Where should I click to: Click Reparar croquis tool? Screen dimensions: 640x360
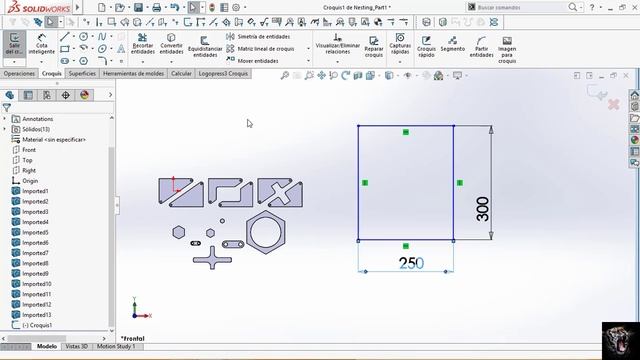[x=373, y=46]
